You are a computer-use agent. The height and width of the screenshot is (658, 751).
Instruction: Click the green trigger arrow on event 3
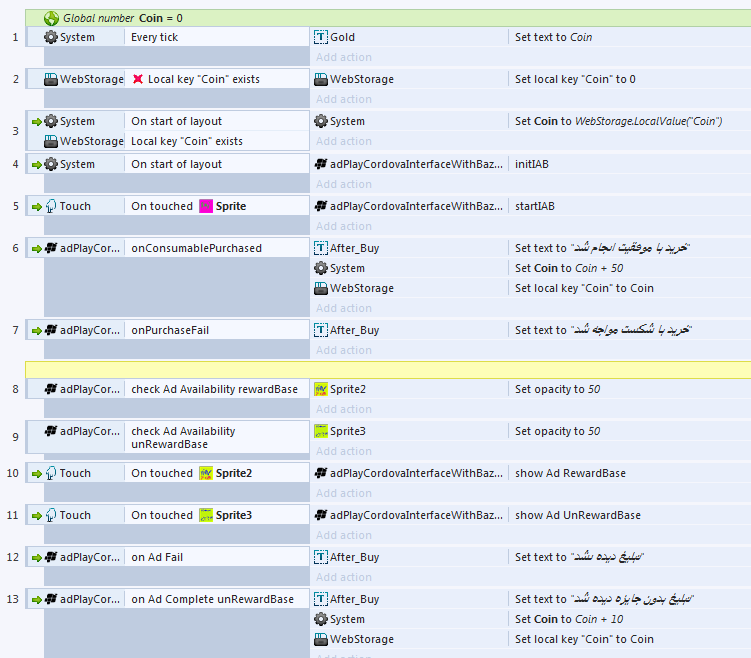coord(36,122)
